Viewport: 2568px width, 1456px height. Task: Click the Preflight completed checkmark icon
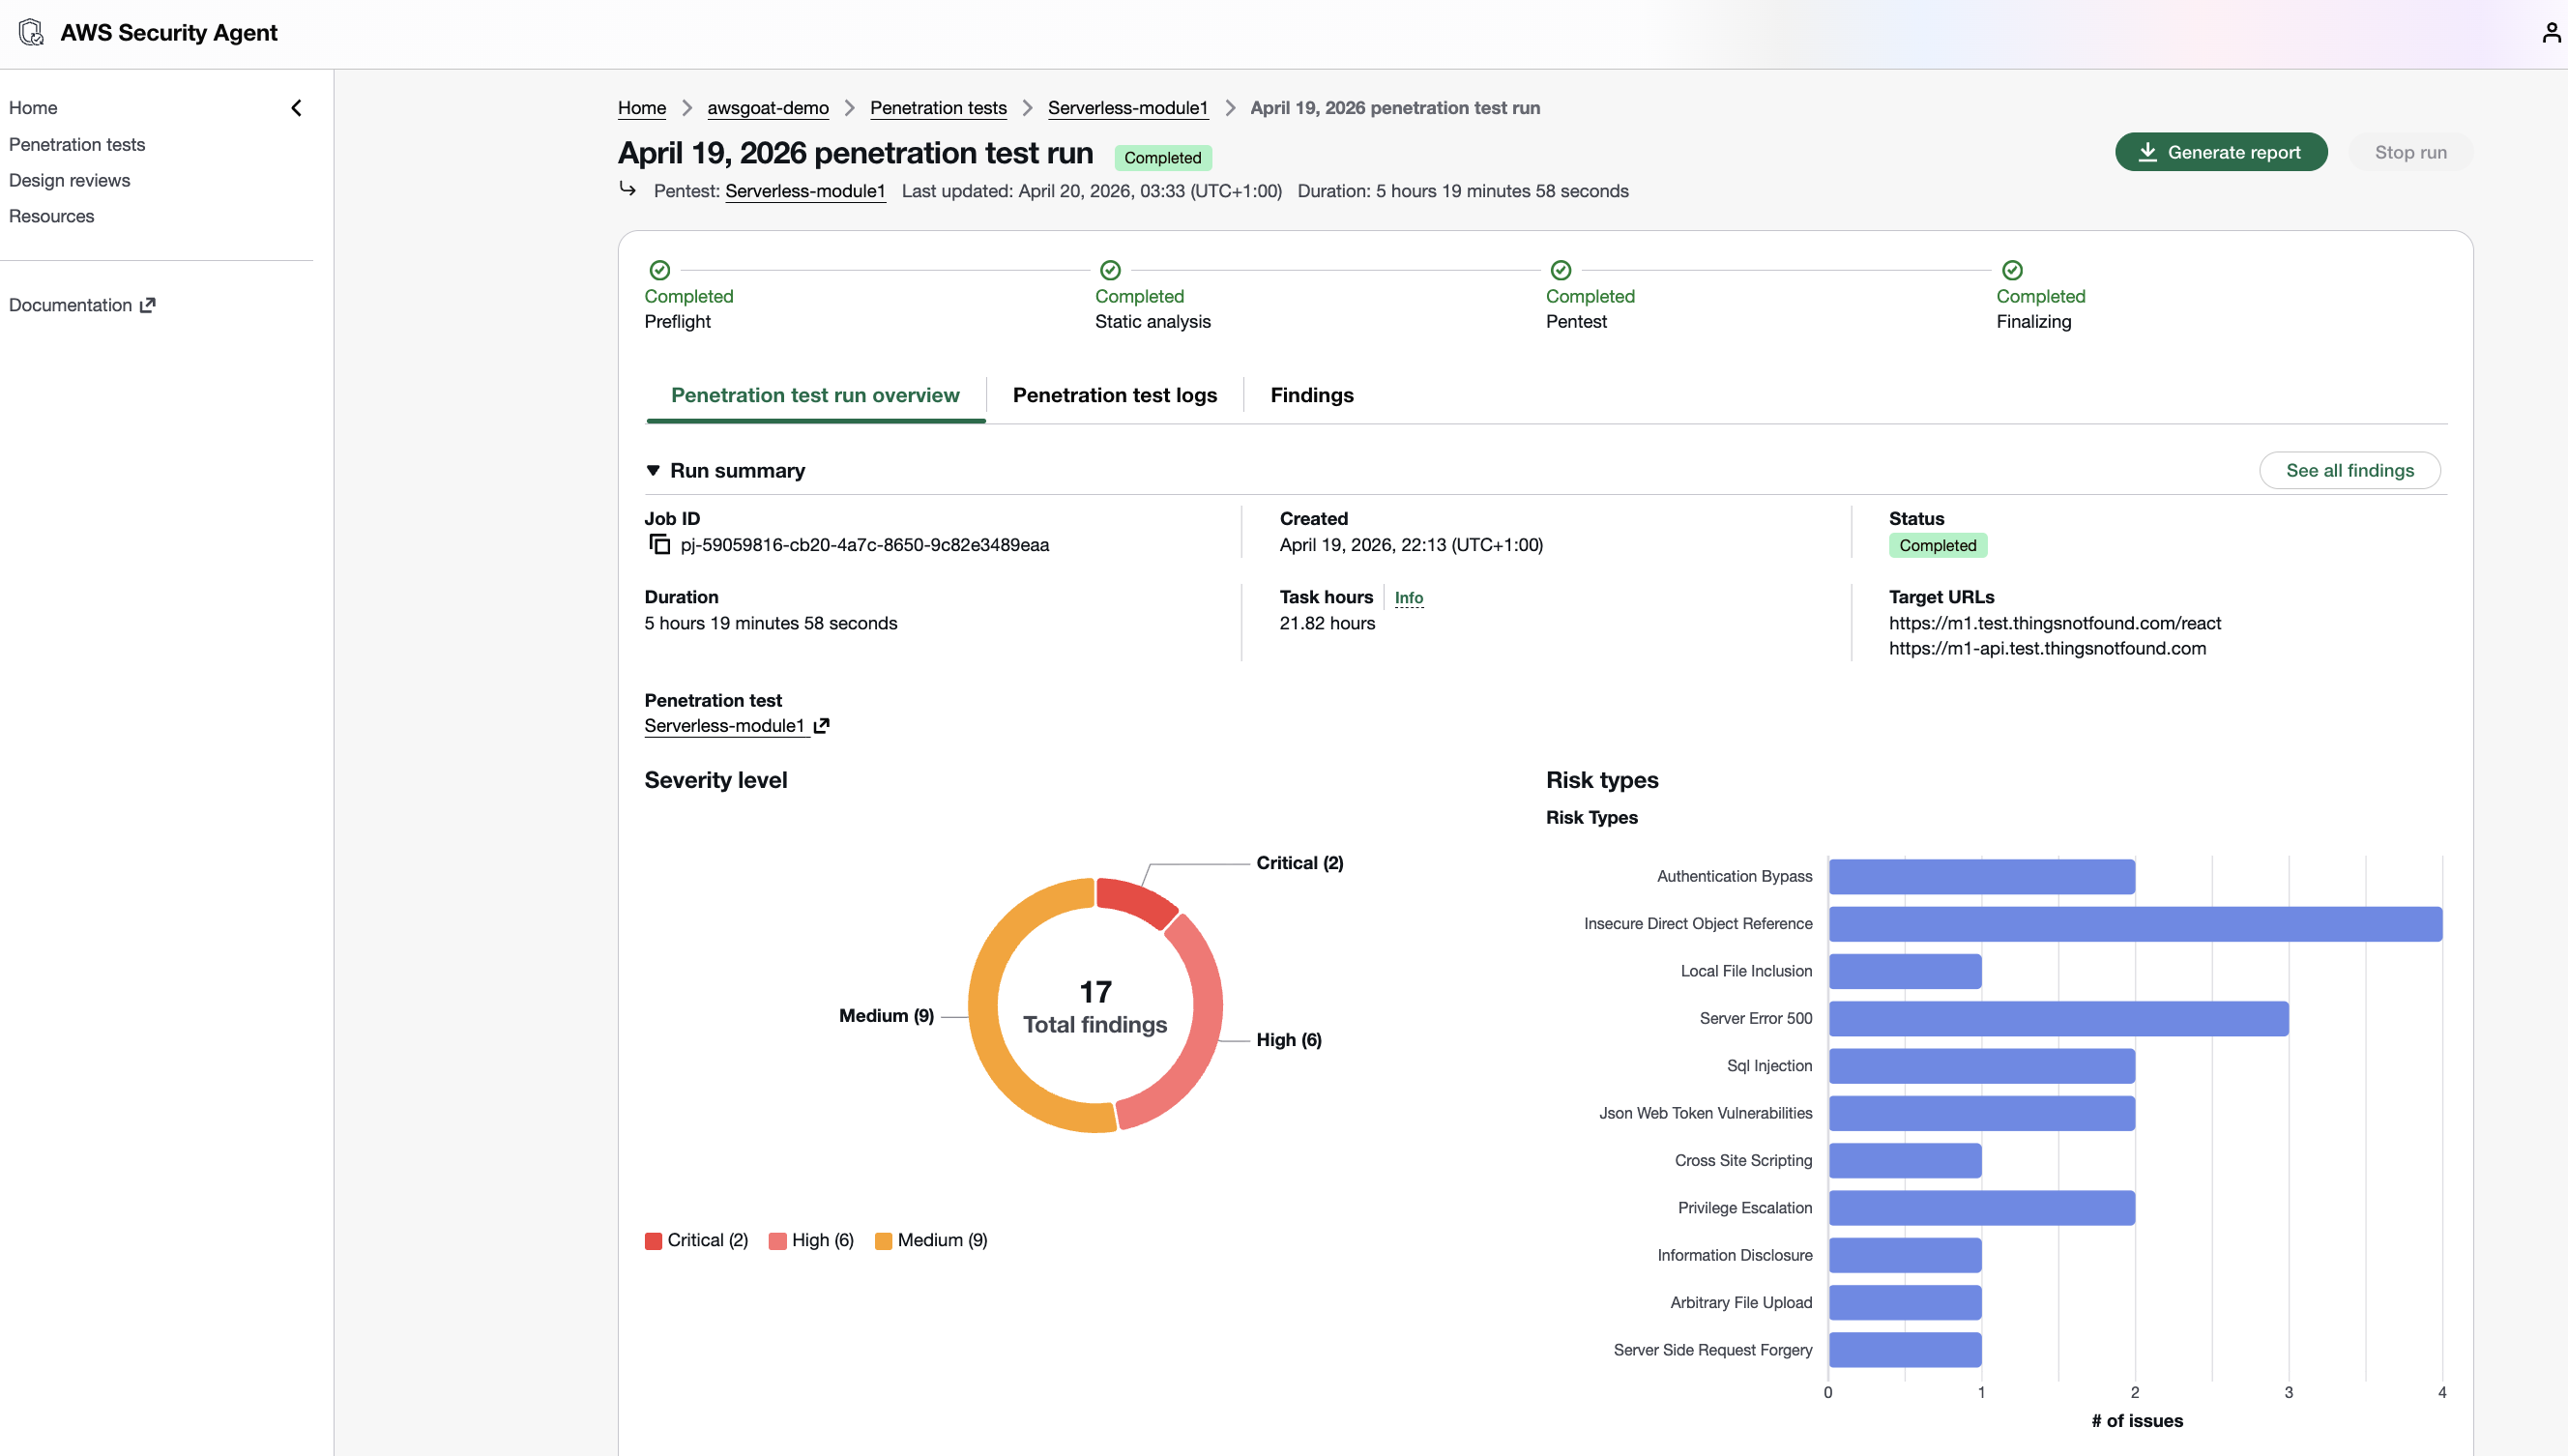point(660,270)
